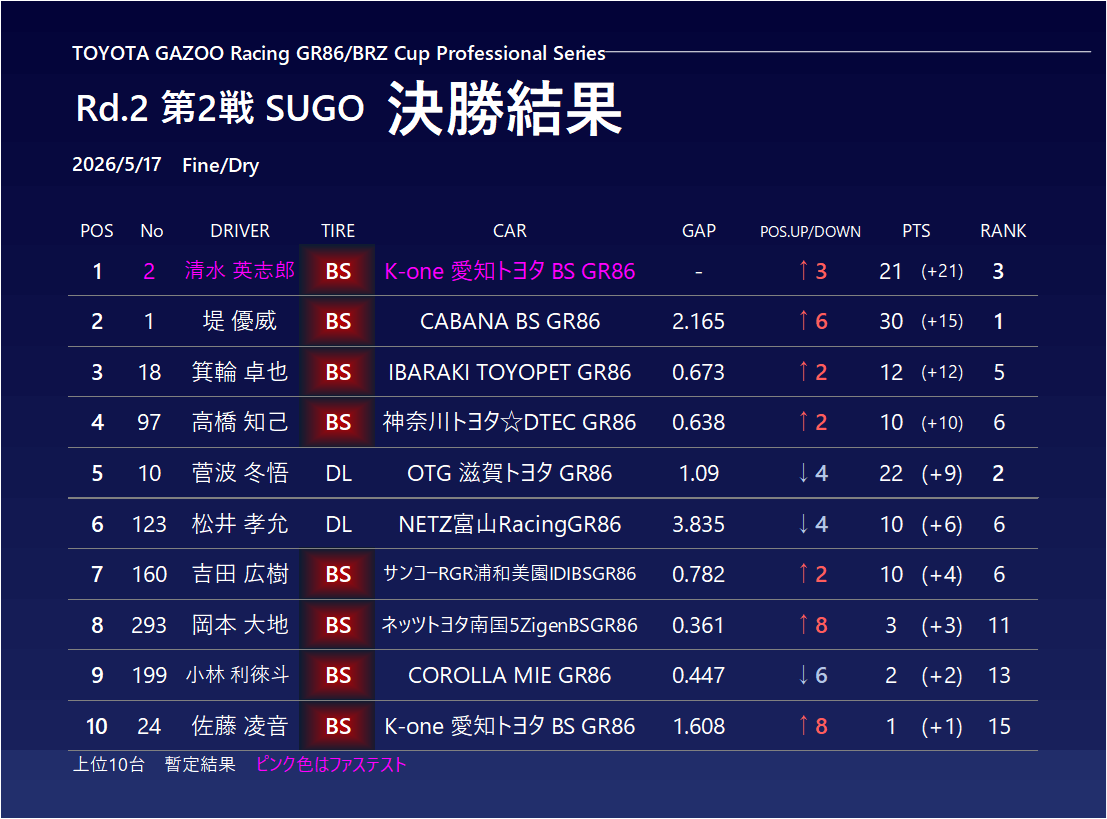
Task: Select driver name 高橋 知己
Action: click(x=240, y=422)
